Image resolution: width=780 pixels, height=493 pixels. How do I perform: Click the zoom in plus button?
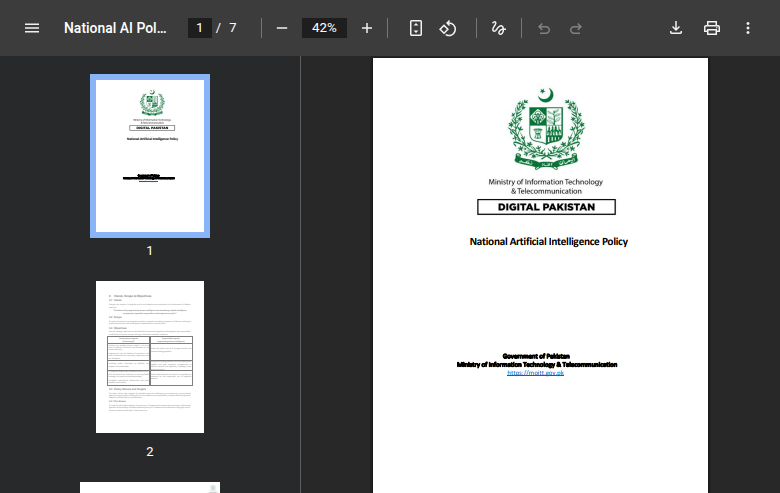tap(367, 28)
